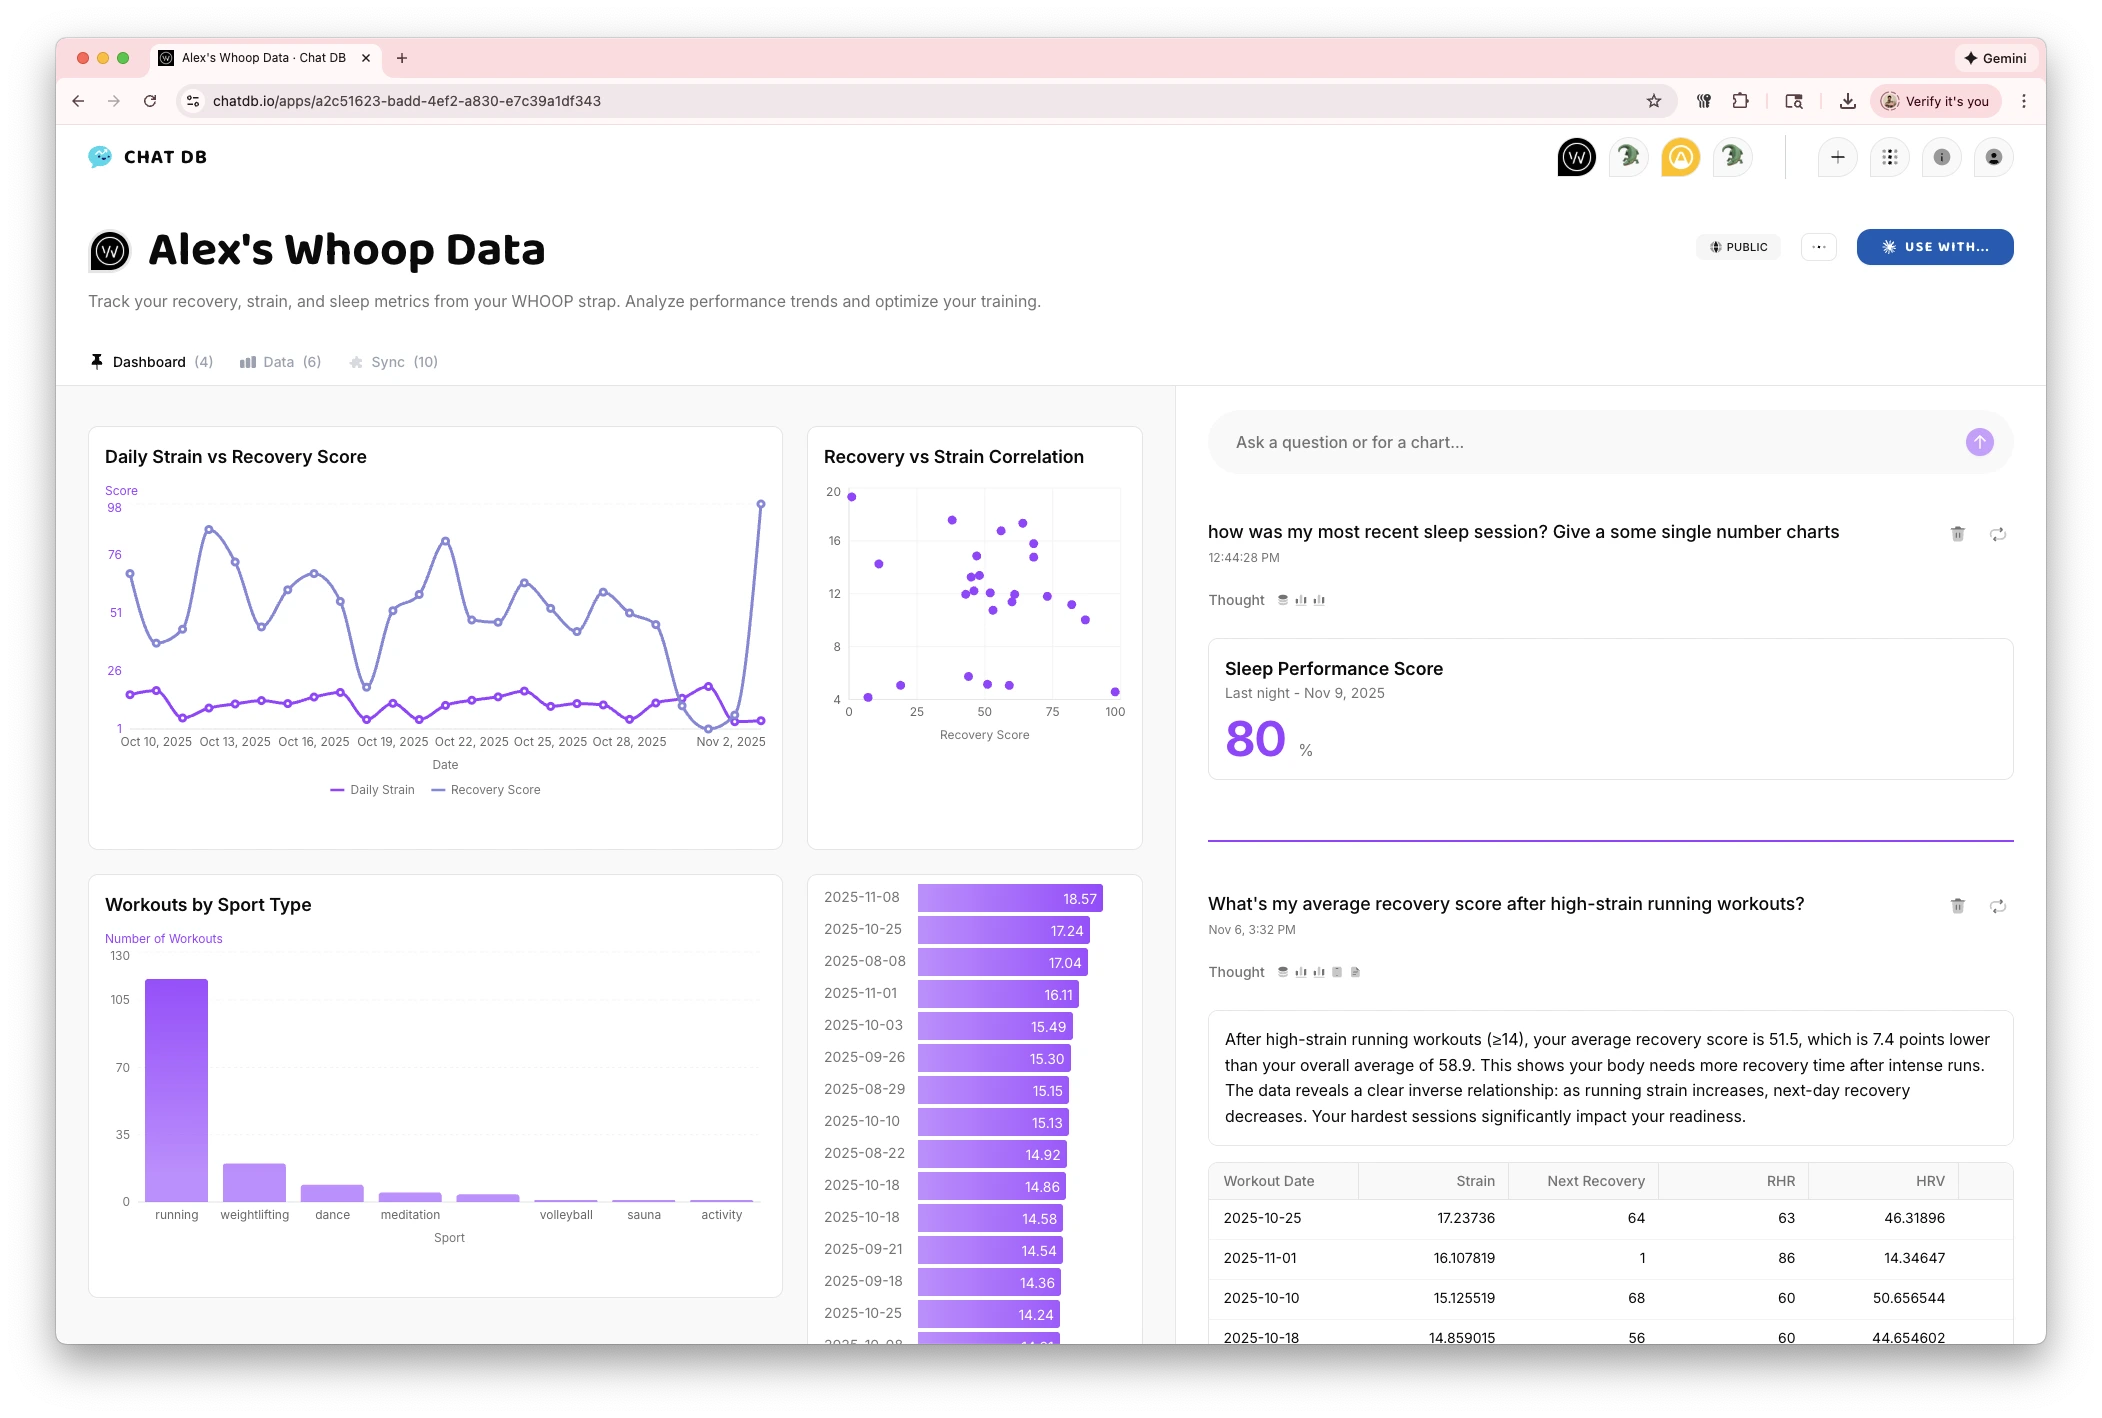Rerun the sleep session question
Viewport: 2102px width, 1418px height.
(x=1997, y=534)
